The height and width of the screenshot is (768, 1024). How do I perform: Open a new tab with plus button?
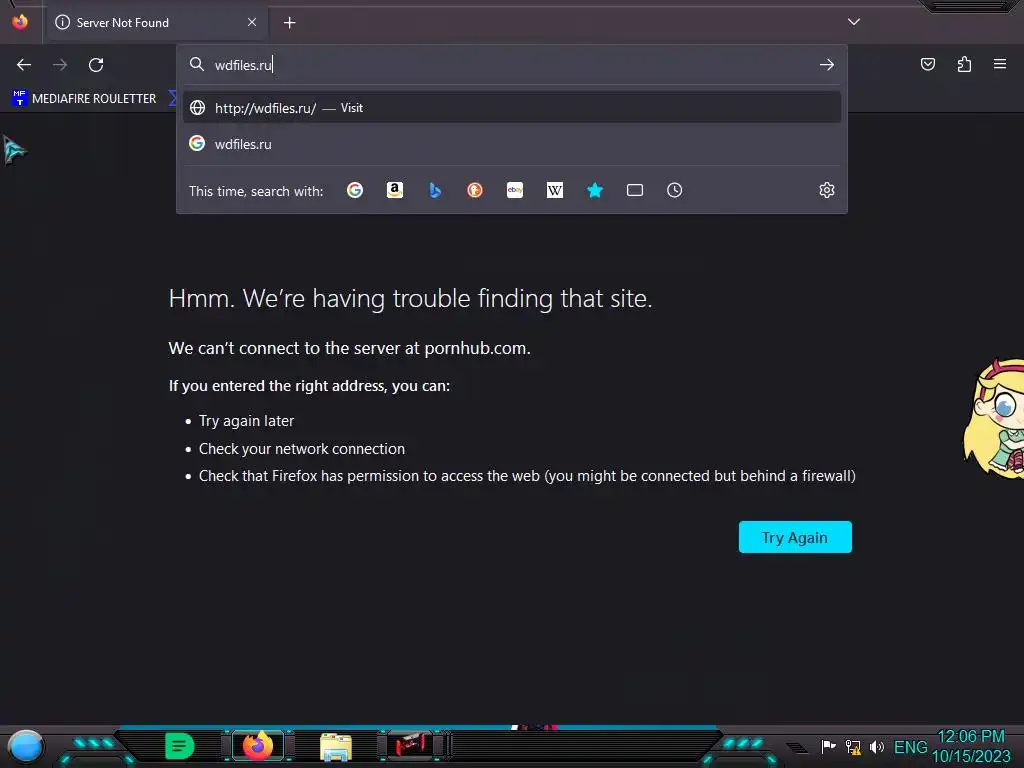point(289,23)
